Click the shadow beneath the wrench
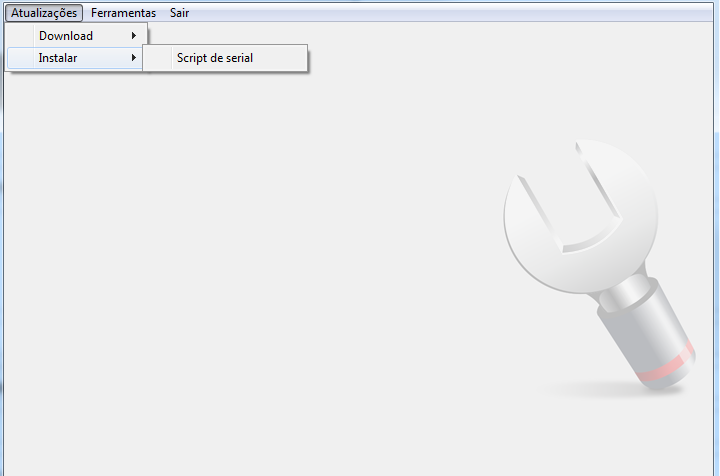720x476 pixels. pyautogui.click(x=600, y=390)
